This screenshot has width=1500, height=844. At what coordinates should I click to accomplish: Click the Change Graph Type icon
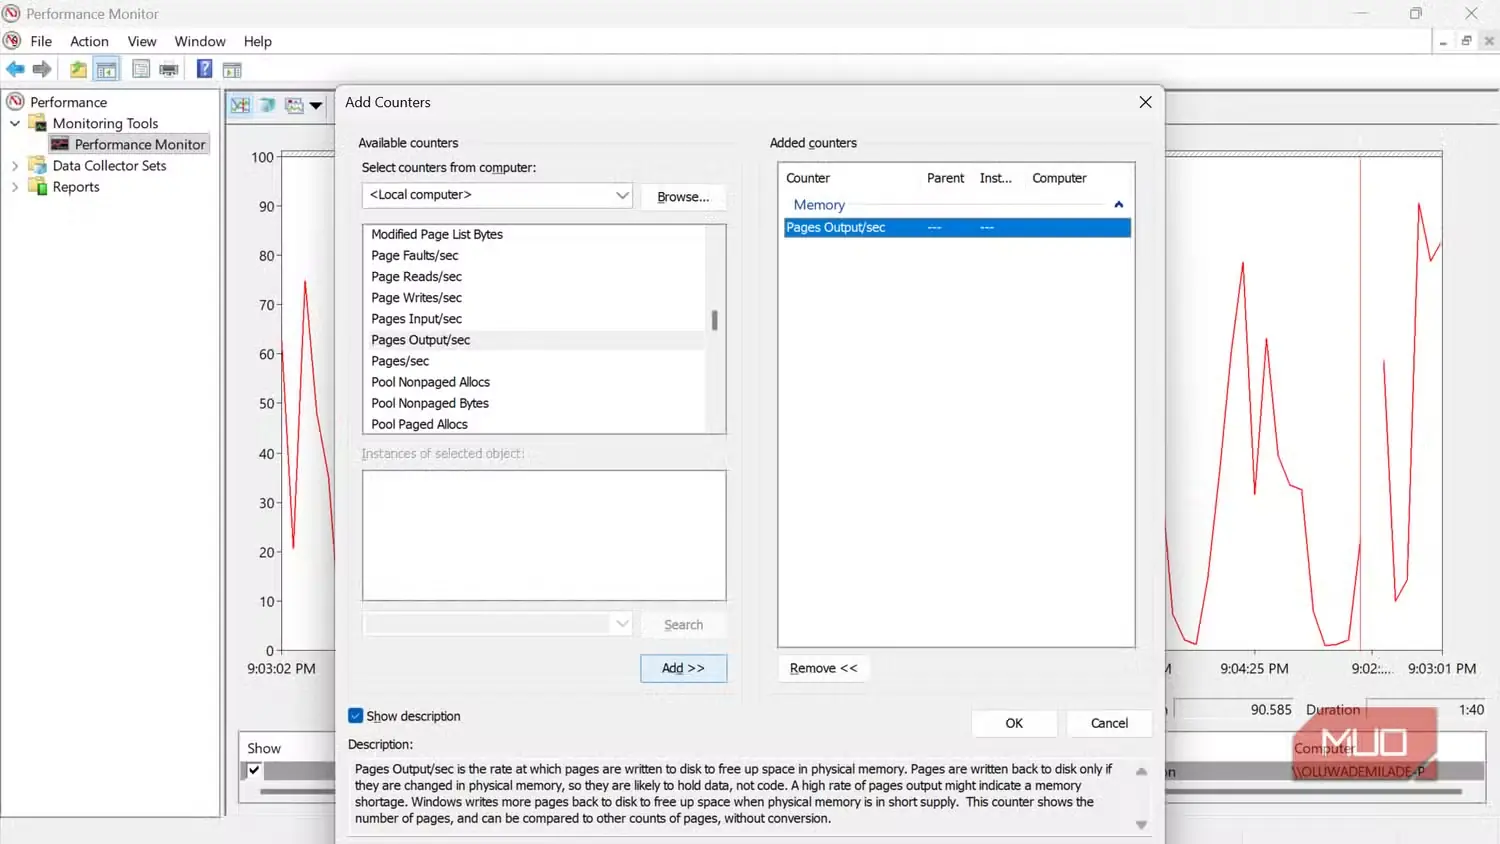[294, 105]
